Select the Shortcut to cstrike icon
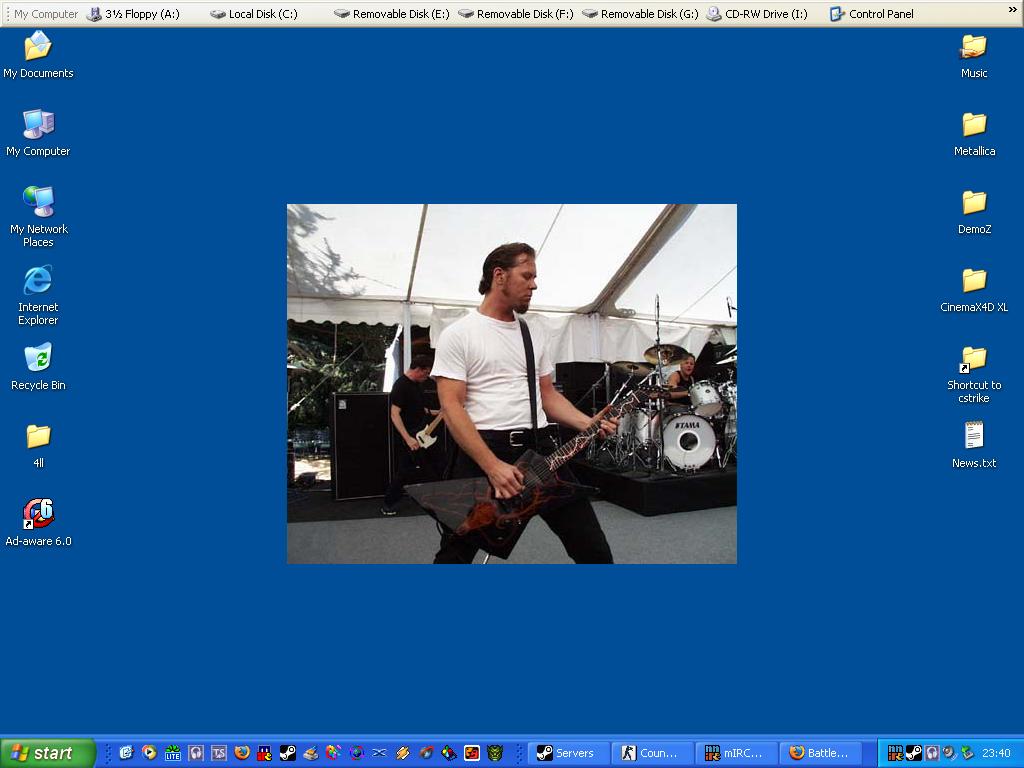The image size is (1024, 768). 974,374
